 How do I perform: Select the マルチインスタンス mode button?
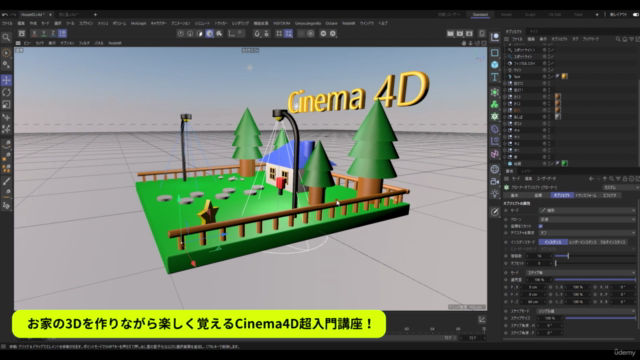coord(612,242)
